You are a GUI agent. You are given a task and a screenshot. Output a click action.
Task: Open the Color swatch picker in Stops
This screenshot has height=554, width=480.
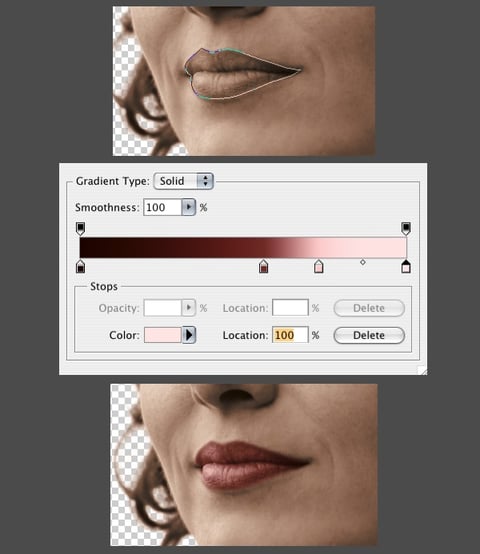point(162,335)
